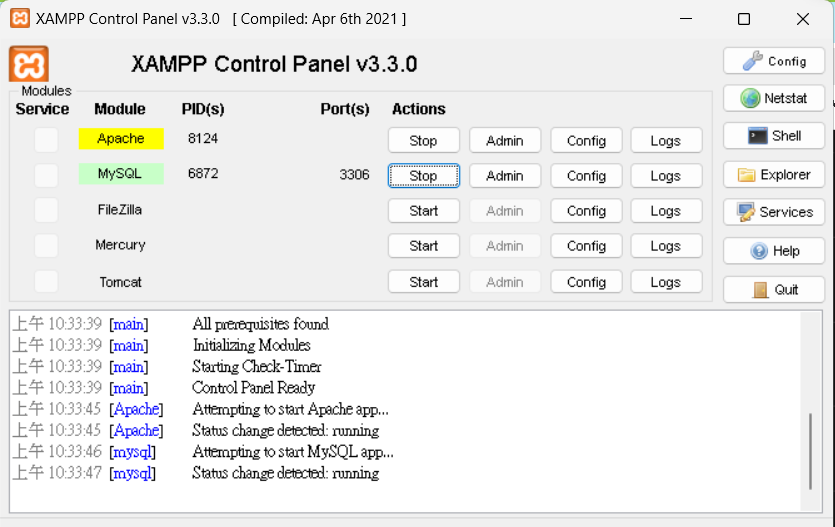
Task: Open Config menu for Tomcat
Action: 586,282
